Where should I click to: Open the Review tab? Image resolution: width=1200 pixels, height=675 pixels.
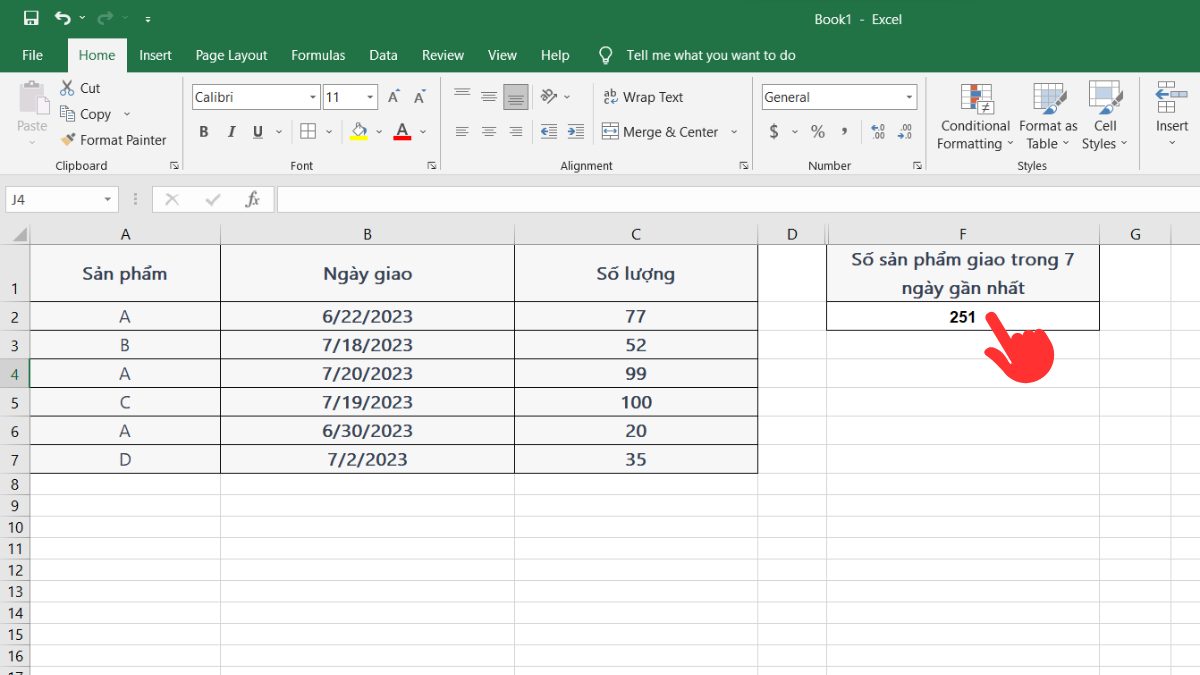point(443,55)
